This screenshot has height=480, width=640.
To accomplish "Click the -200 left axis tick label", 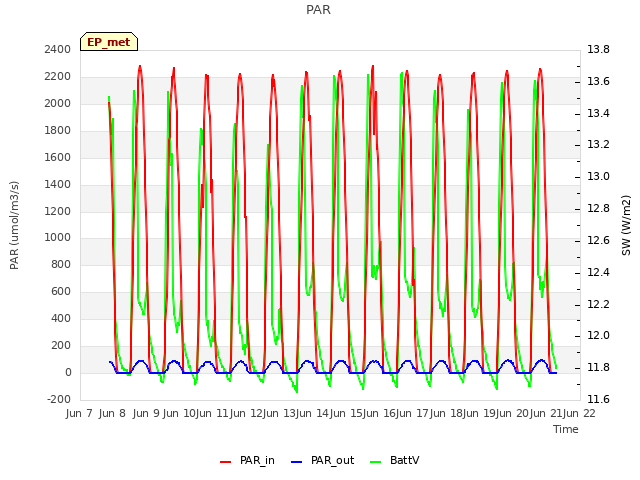I will (59, 399).
